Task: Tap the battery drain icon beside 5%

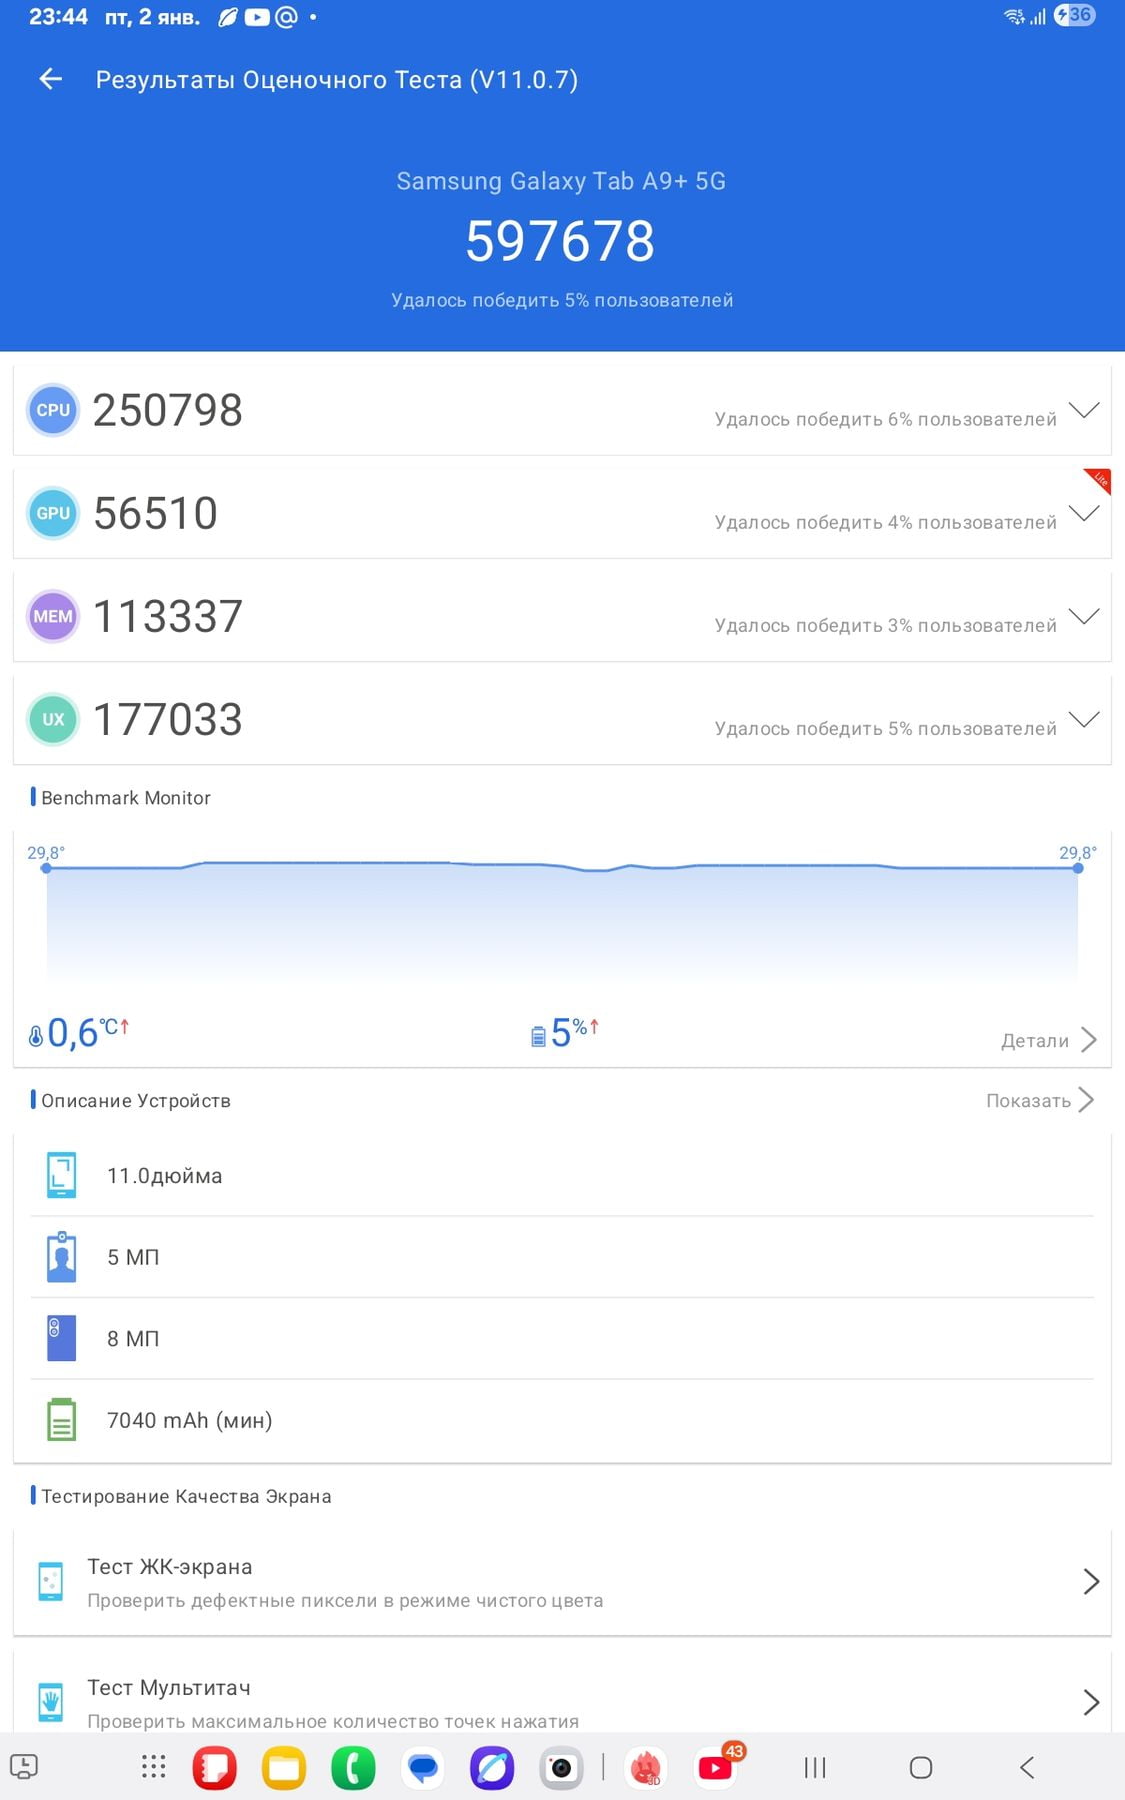Action: tap(538, 1036)
